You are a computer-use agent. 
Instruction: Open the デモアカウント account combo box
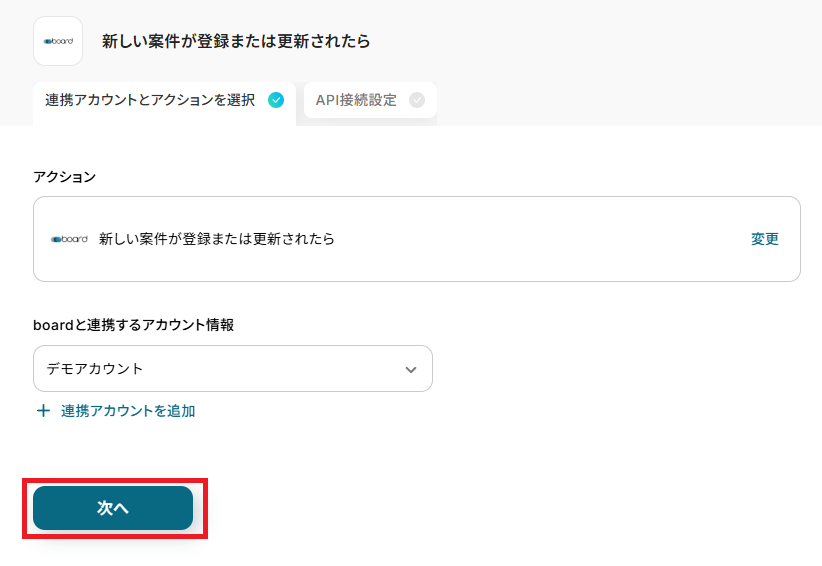click(232, 369)
